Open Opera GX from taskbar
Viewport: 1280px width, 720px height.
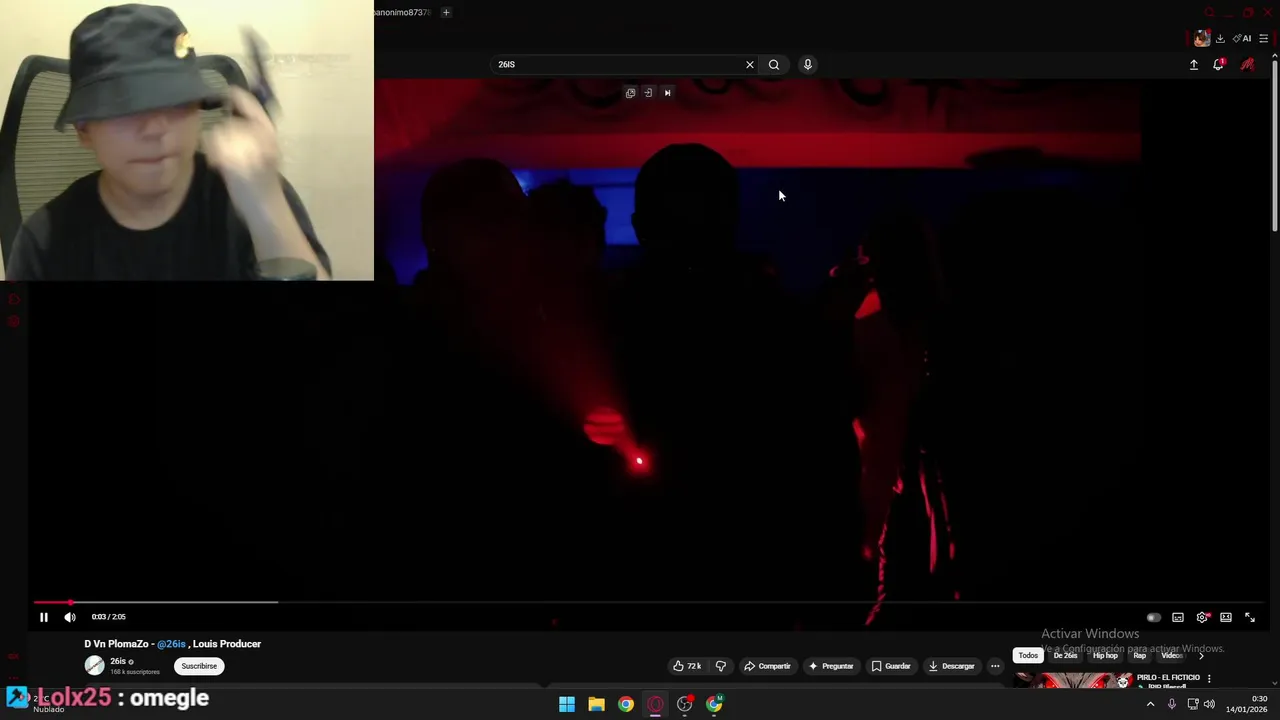coord(655,704)
